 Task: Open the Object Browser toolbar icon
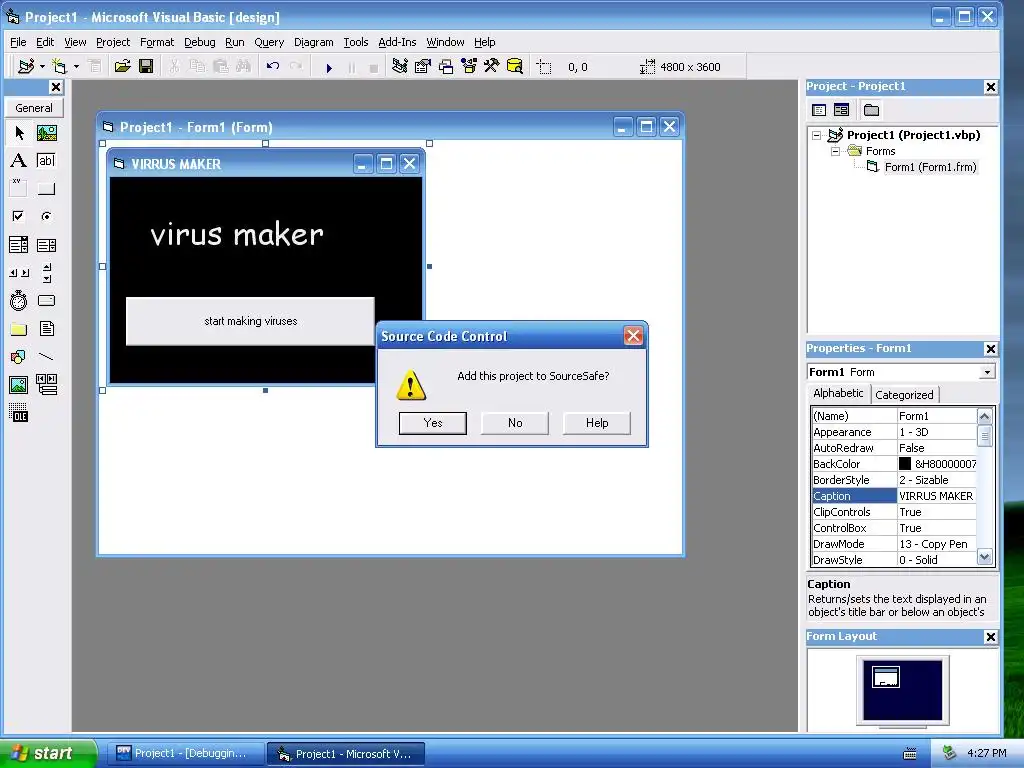pyautogui.click(x=469, y=67)
